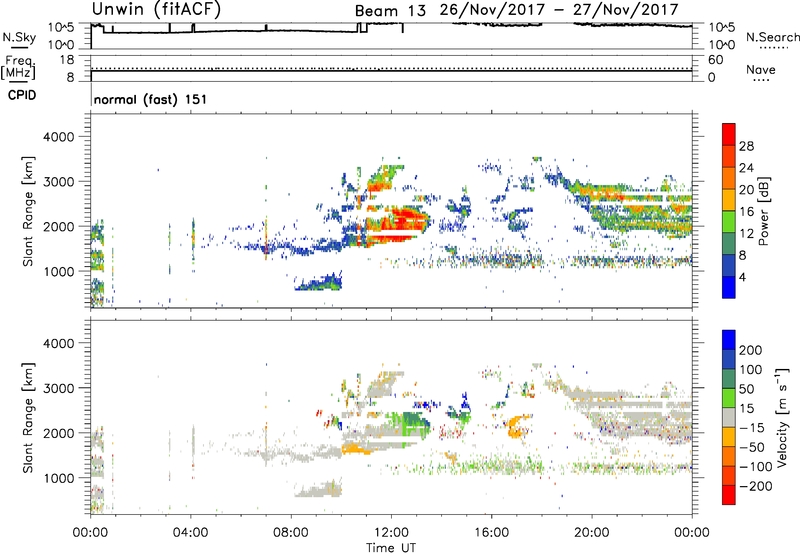The width and height of the screenshot is (800, 554).
Task: Click the 'N.Search' legend label
Action: pyautogui.click(x=772, y=37)
